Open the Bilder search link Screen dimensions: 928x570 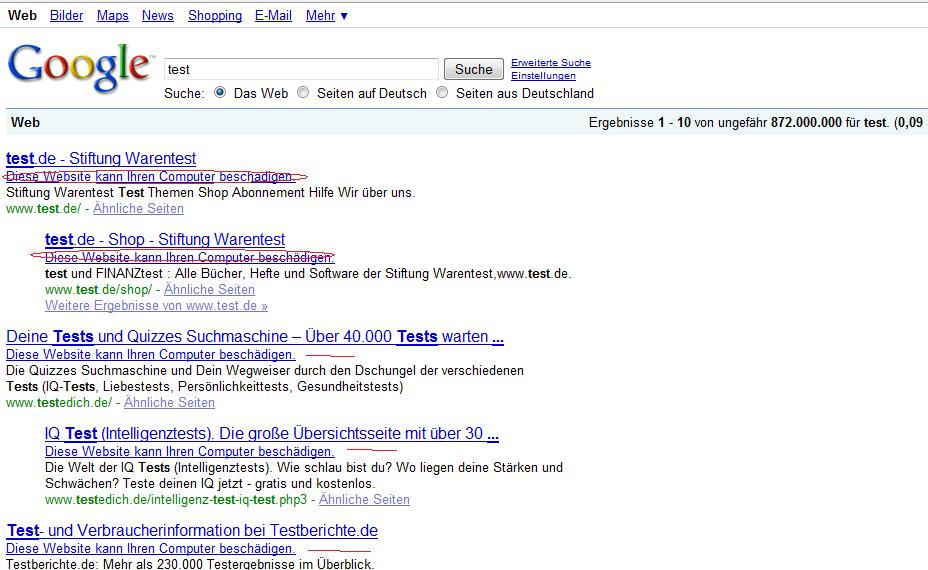pos(66,16)
